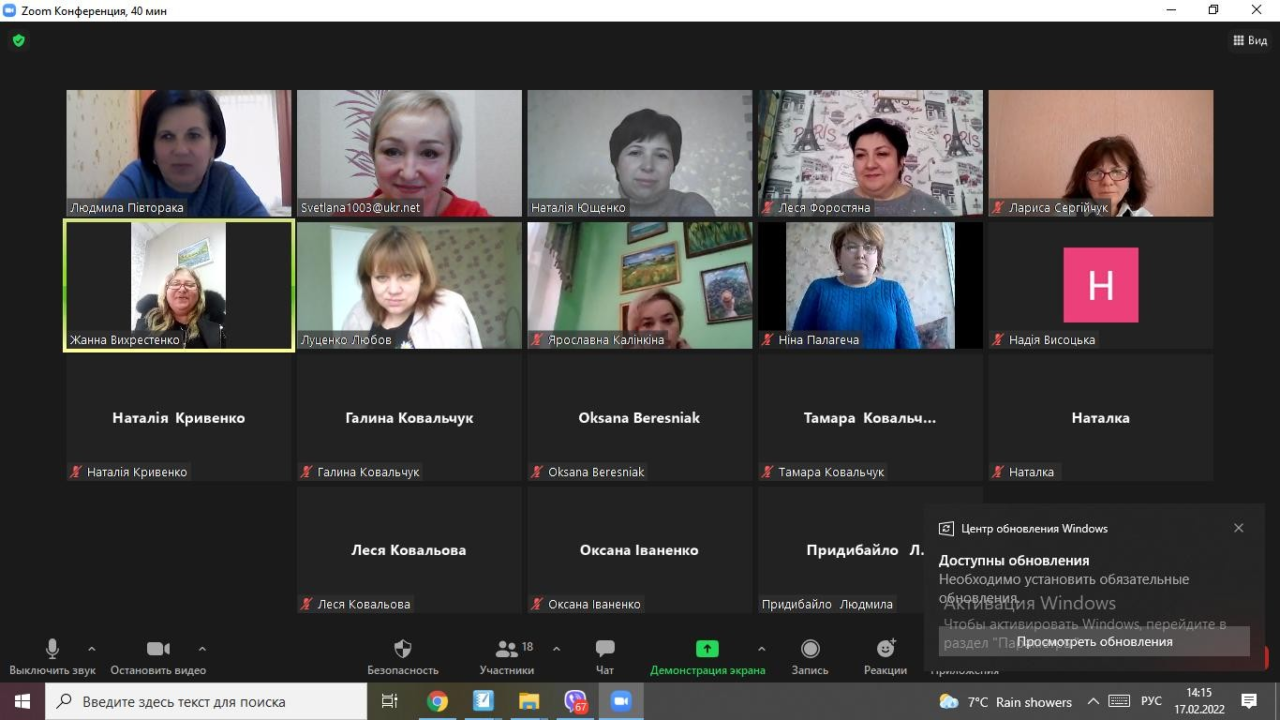This screenshot has height=720, width=1280.
Task: Click muted mic icon beside Леся Форостяна
Action: point(768,208)
